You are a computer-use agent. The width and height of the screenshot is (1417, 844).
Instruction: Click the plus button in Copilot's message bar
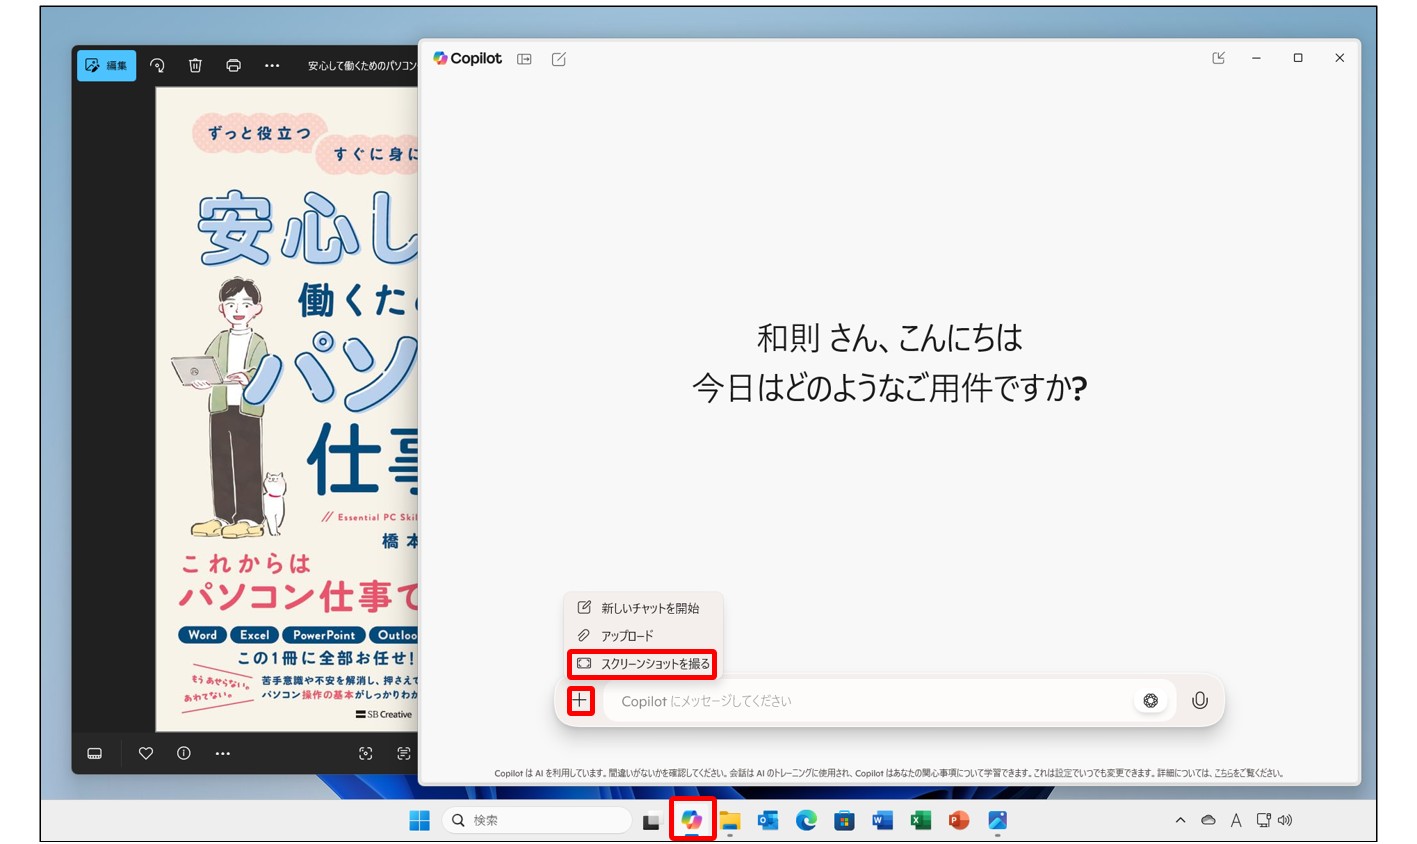click(x=580, y=701)
